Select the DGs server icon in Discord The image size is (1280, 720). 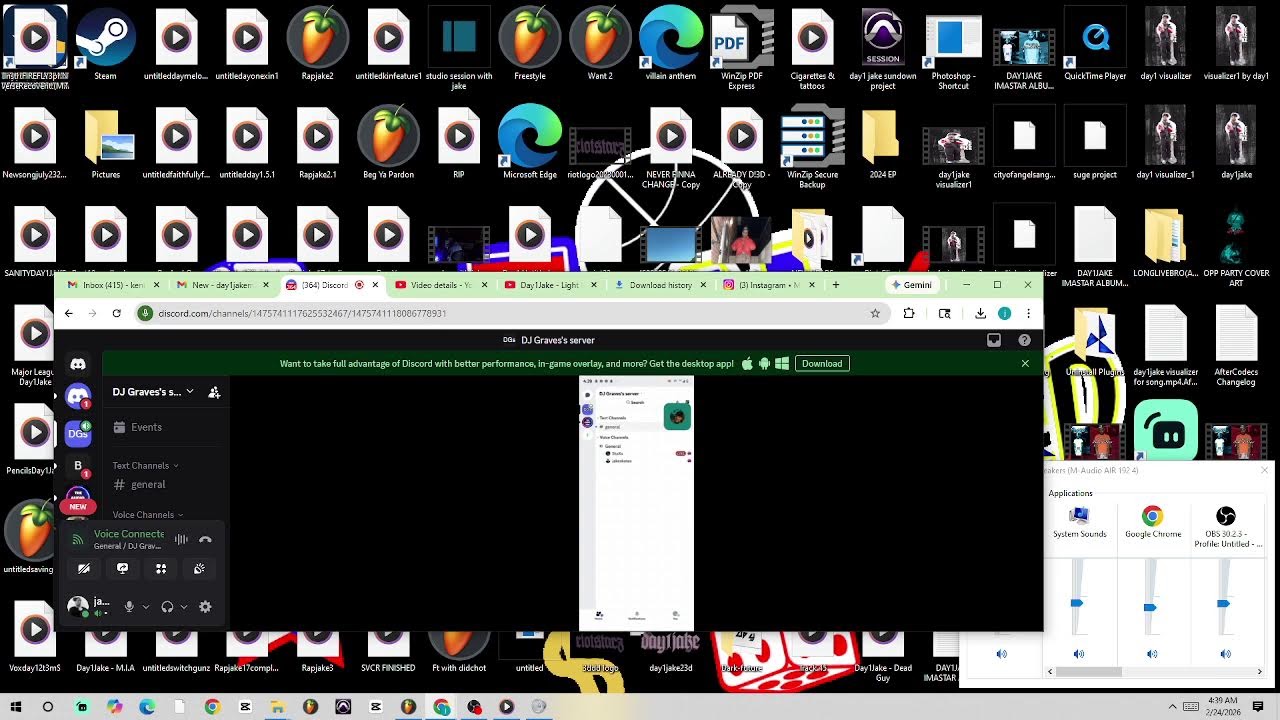(78, 433)
